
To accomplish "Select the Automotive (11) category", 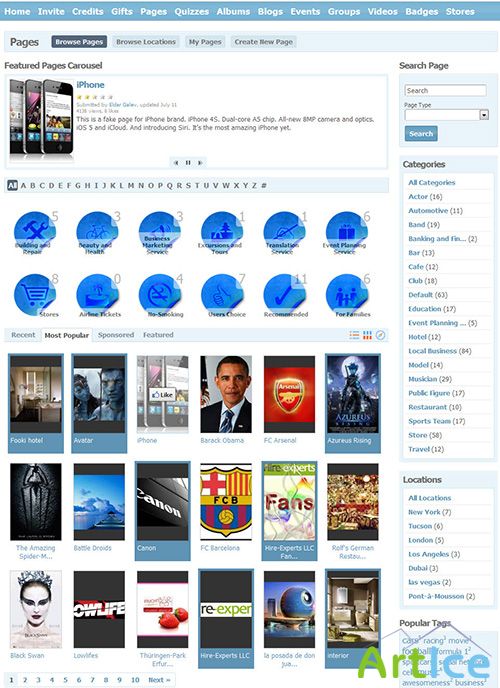I will 435,211.
